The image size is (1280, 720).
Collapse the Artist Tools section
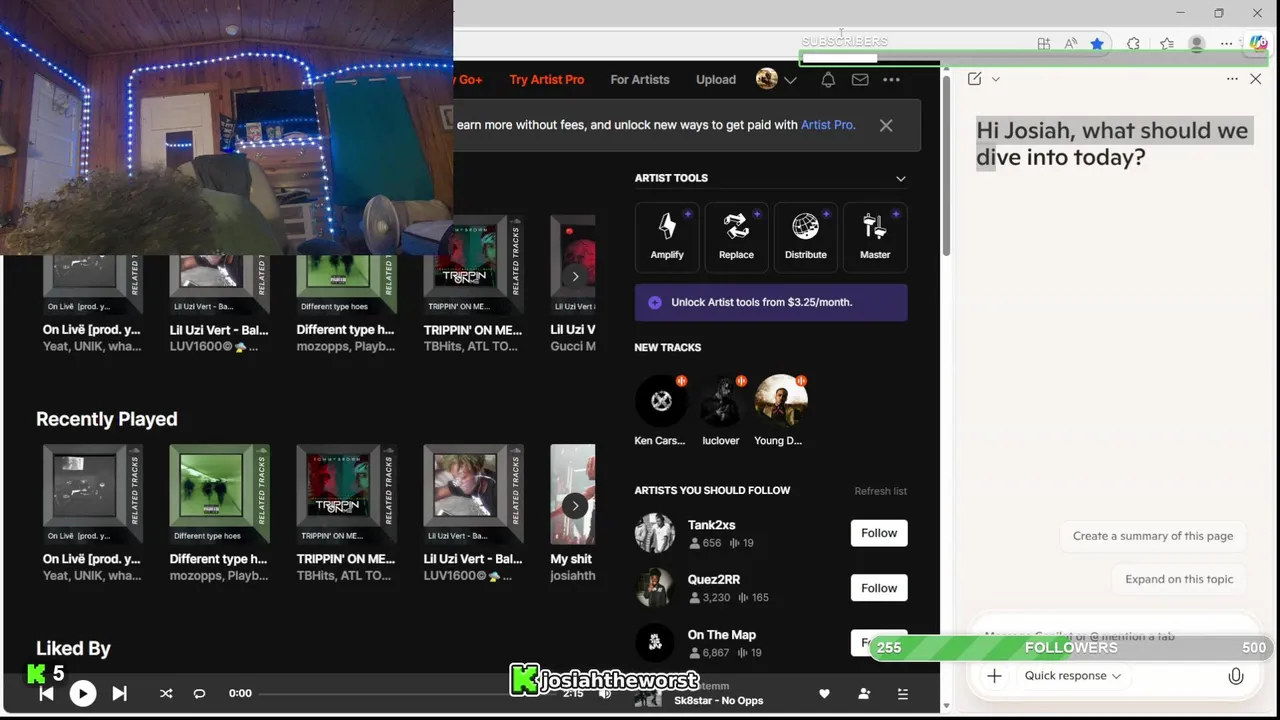click(x=900, y=178)
